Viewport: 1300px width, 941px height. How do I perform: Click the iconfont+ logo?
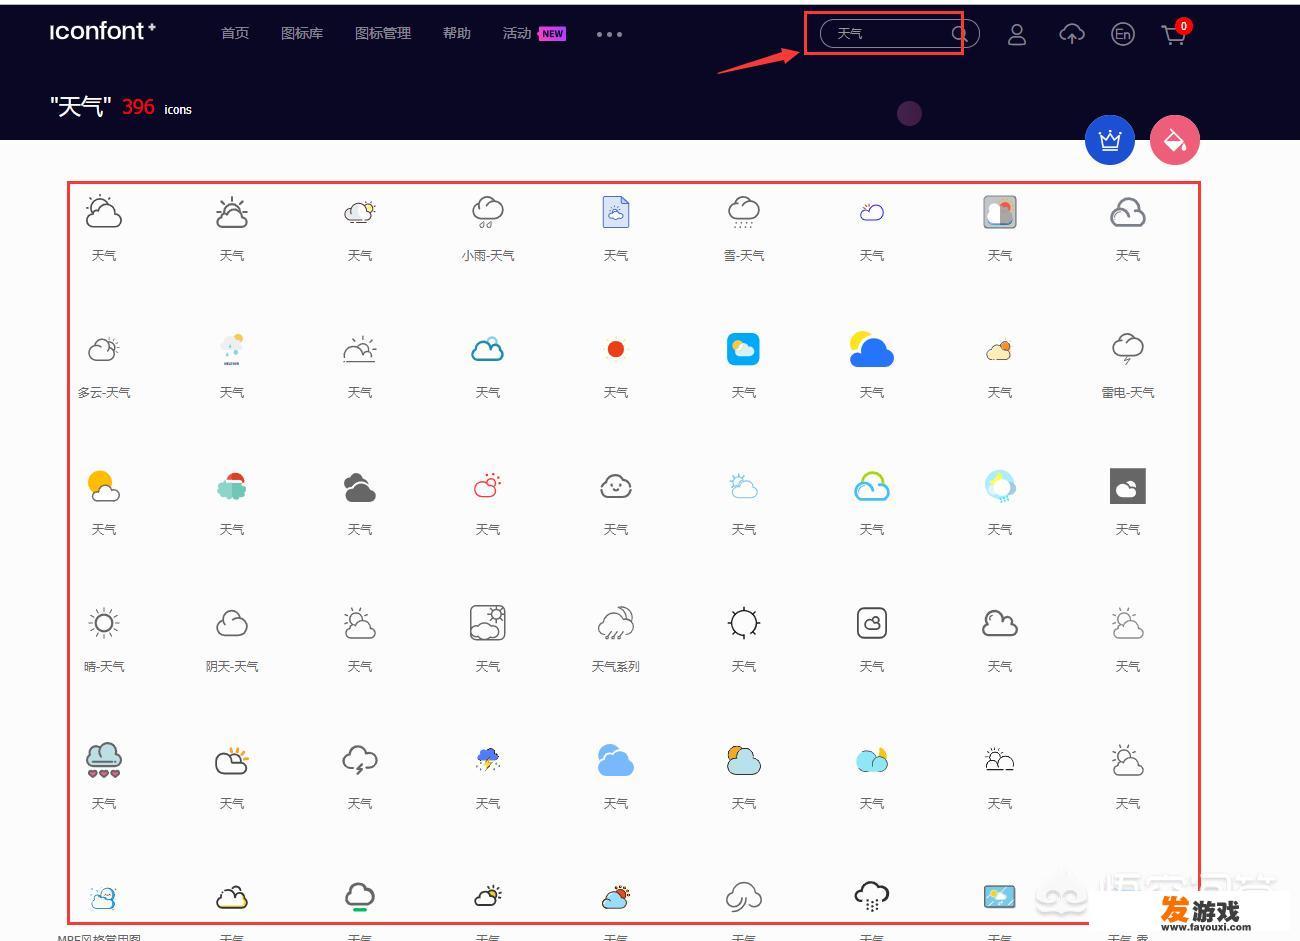103,32
